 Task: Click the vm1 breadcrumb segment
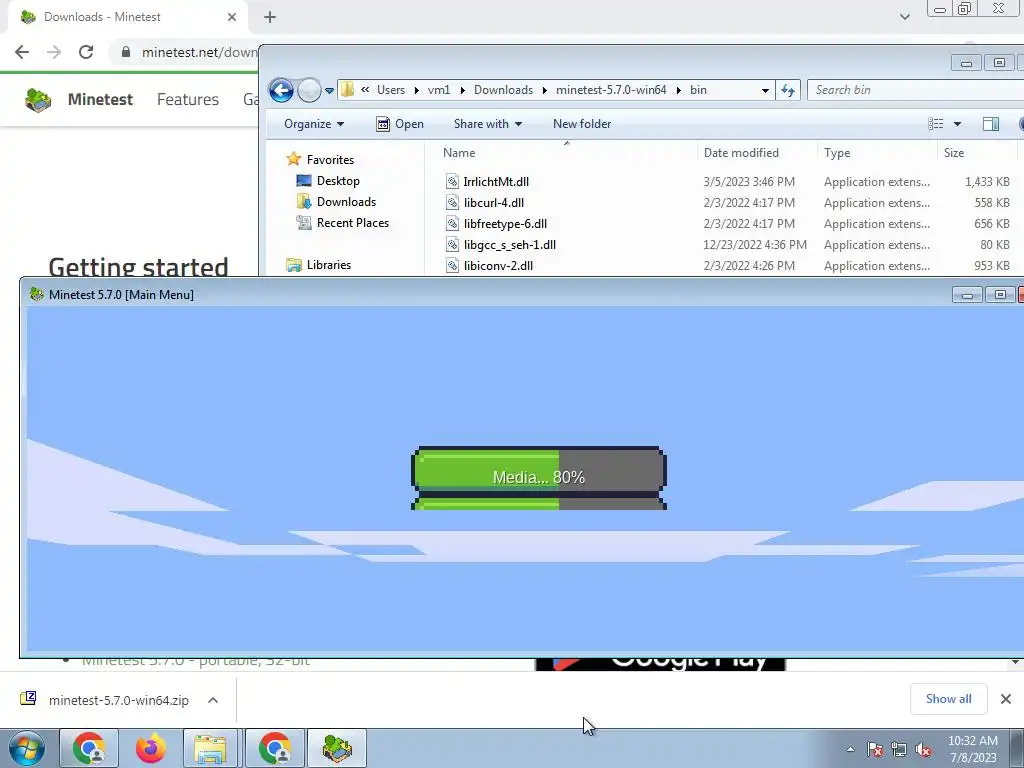[439, 90]
